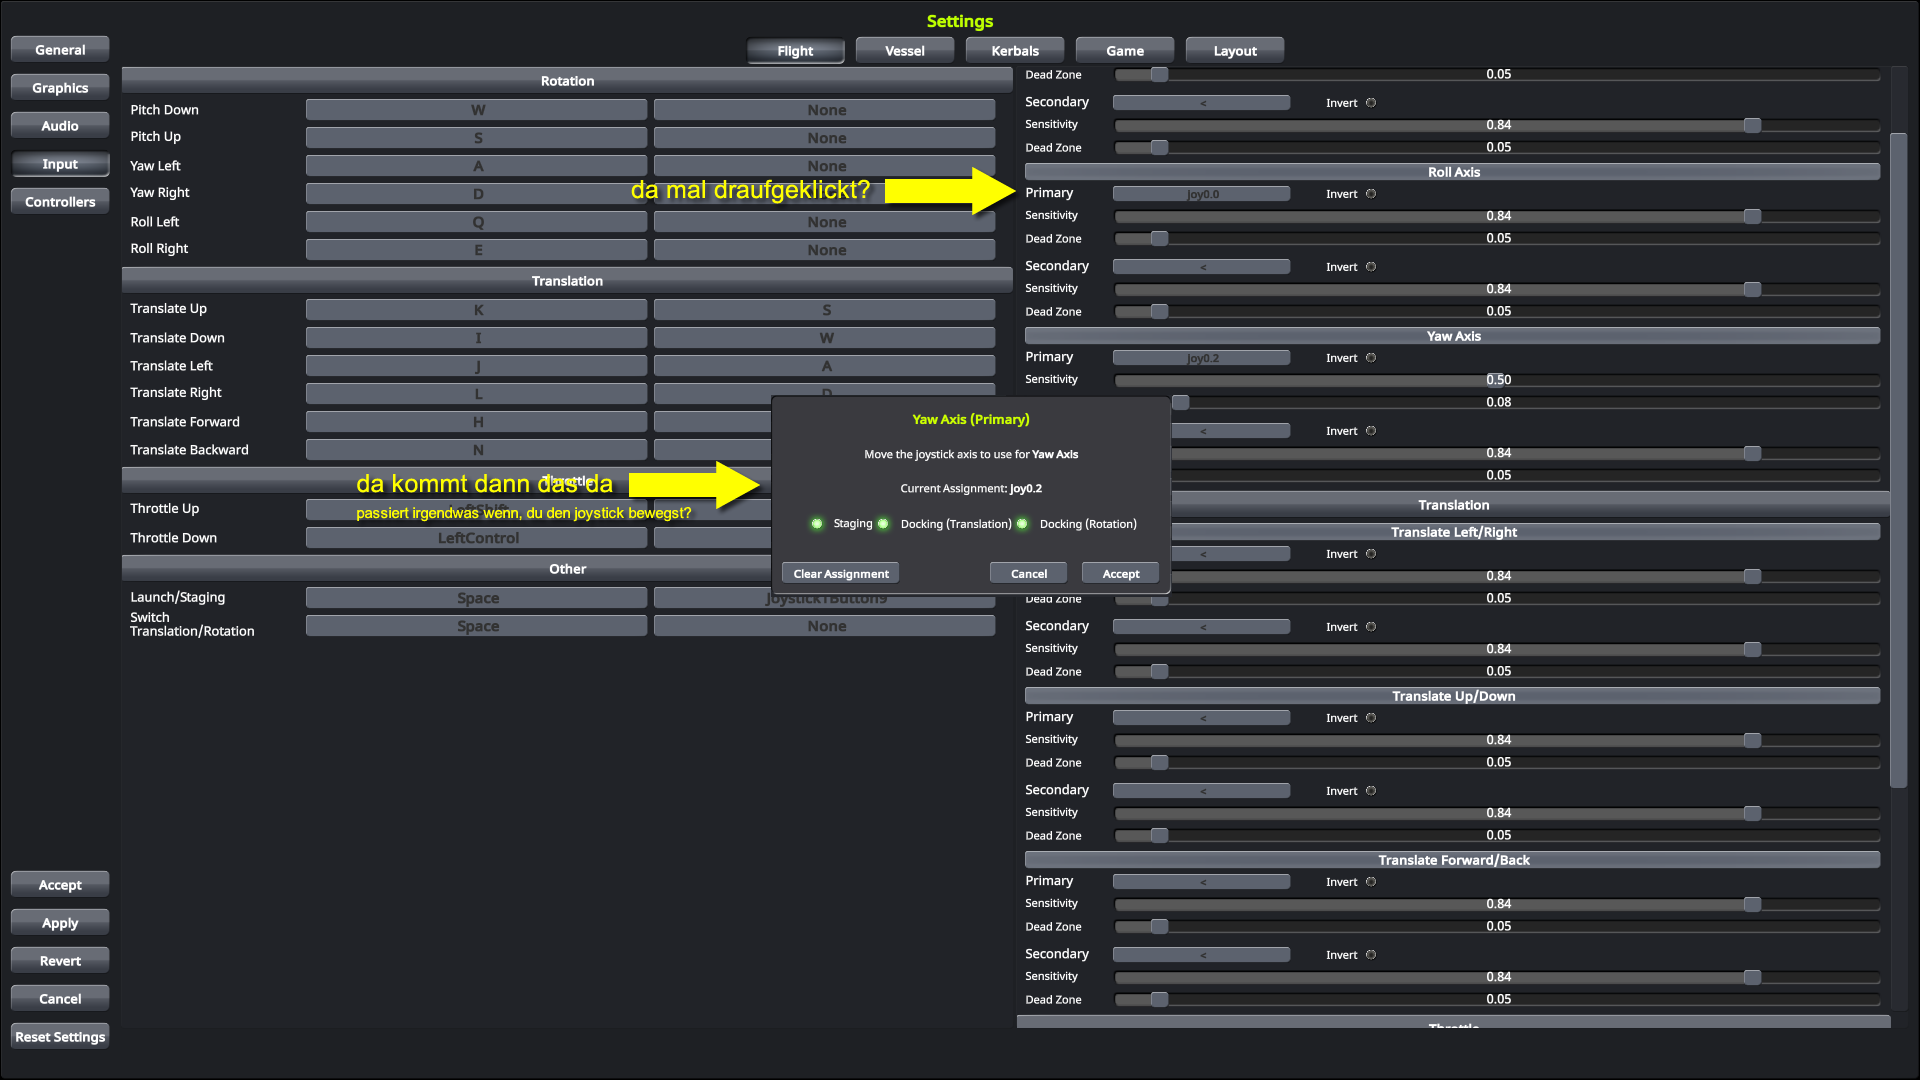The width and height of the screenshot is (1920, 1080).
Task: Open the Graphics settings category
Action: point(60,88)
